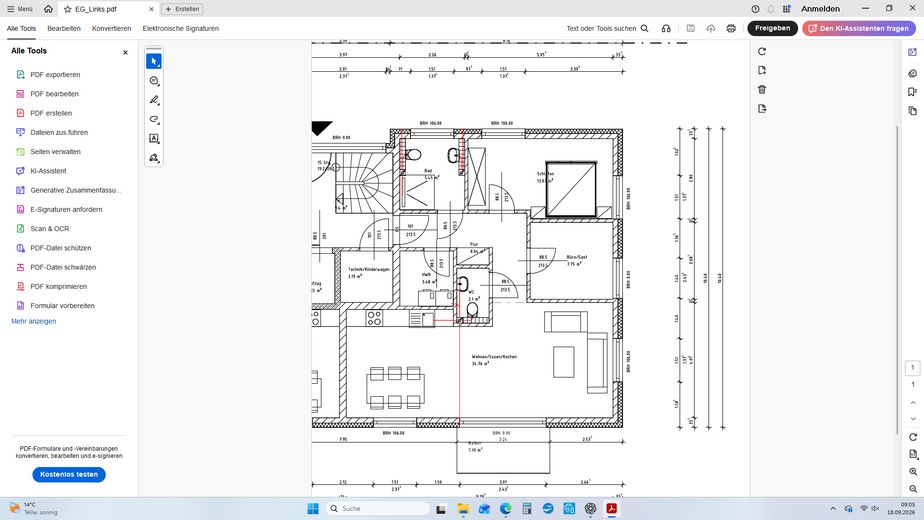Open the help question mark icon
The height and width of the screenshot is (520, 924).
(755, 9)
